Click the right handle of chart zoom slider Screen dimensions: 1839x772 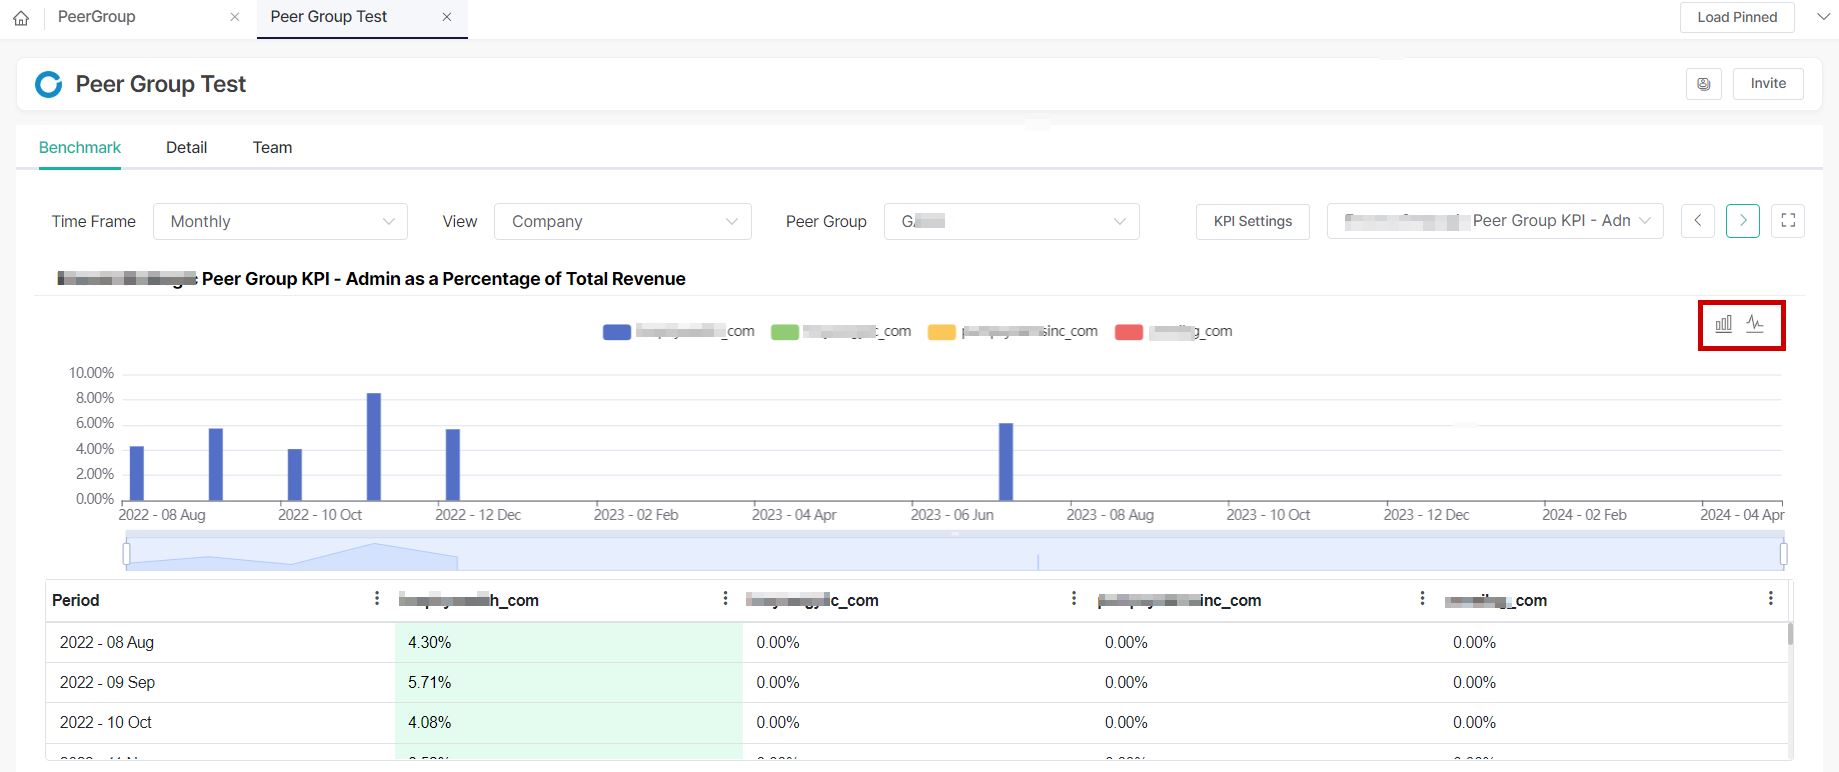(x=1783, y=554)
